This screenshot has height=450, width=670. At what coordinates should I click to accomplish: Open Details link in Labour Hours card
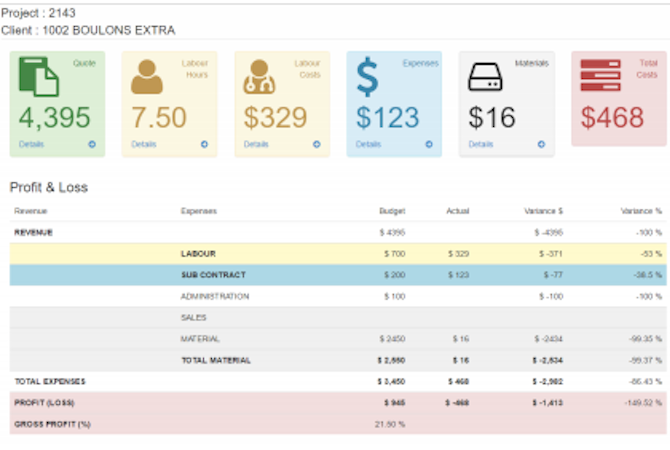(144, 144)
